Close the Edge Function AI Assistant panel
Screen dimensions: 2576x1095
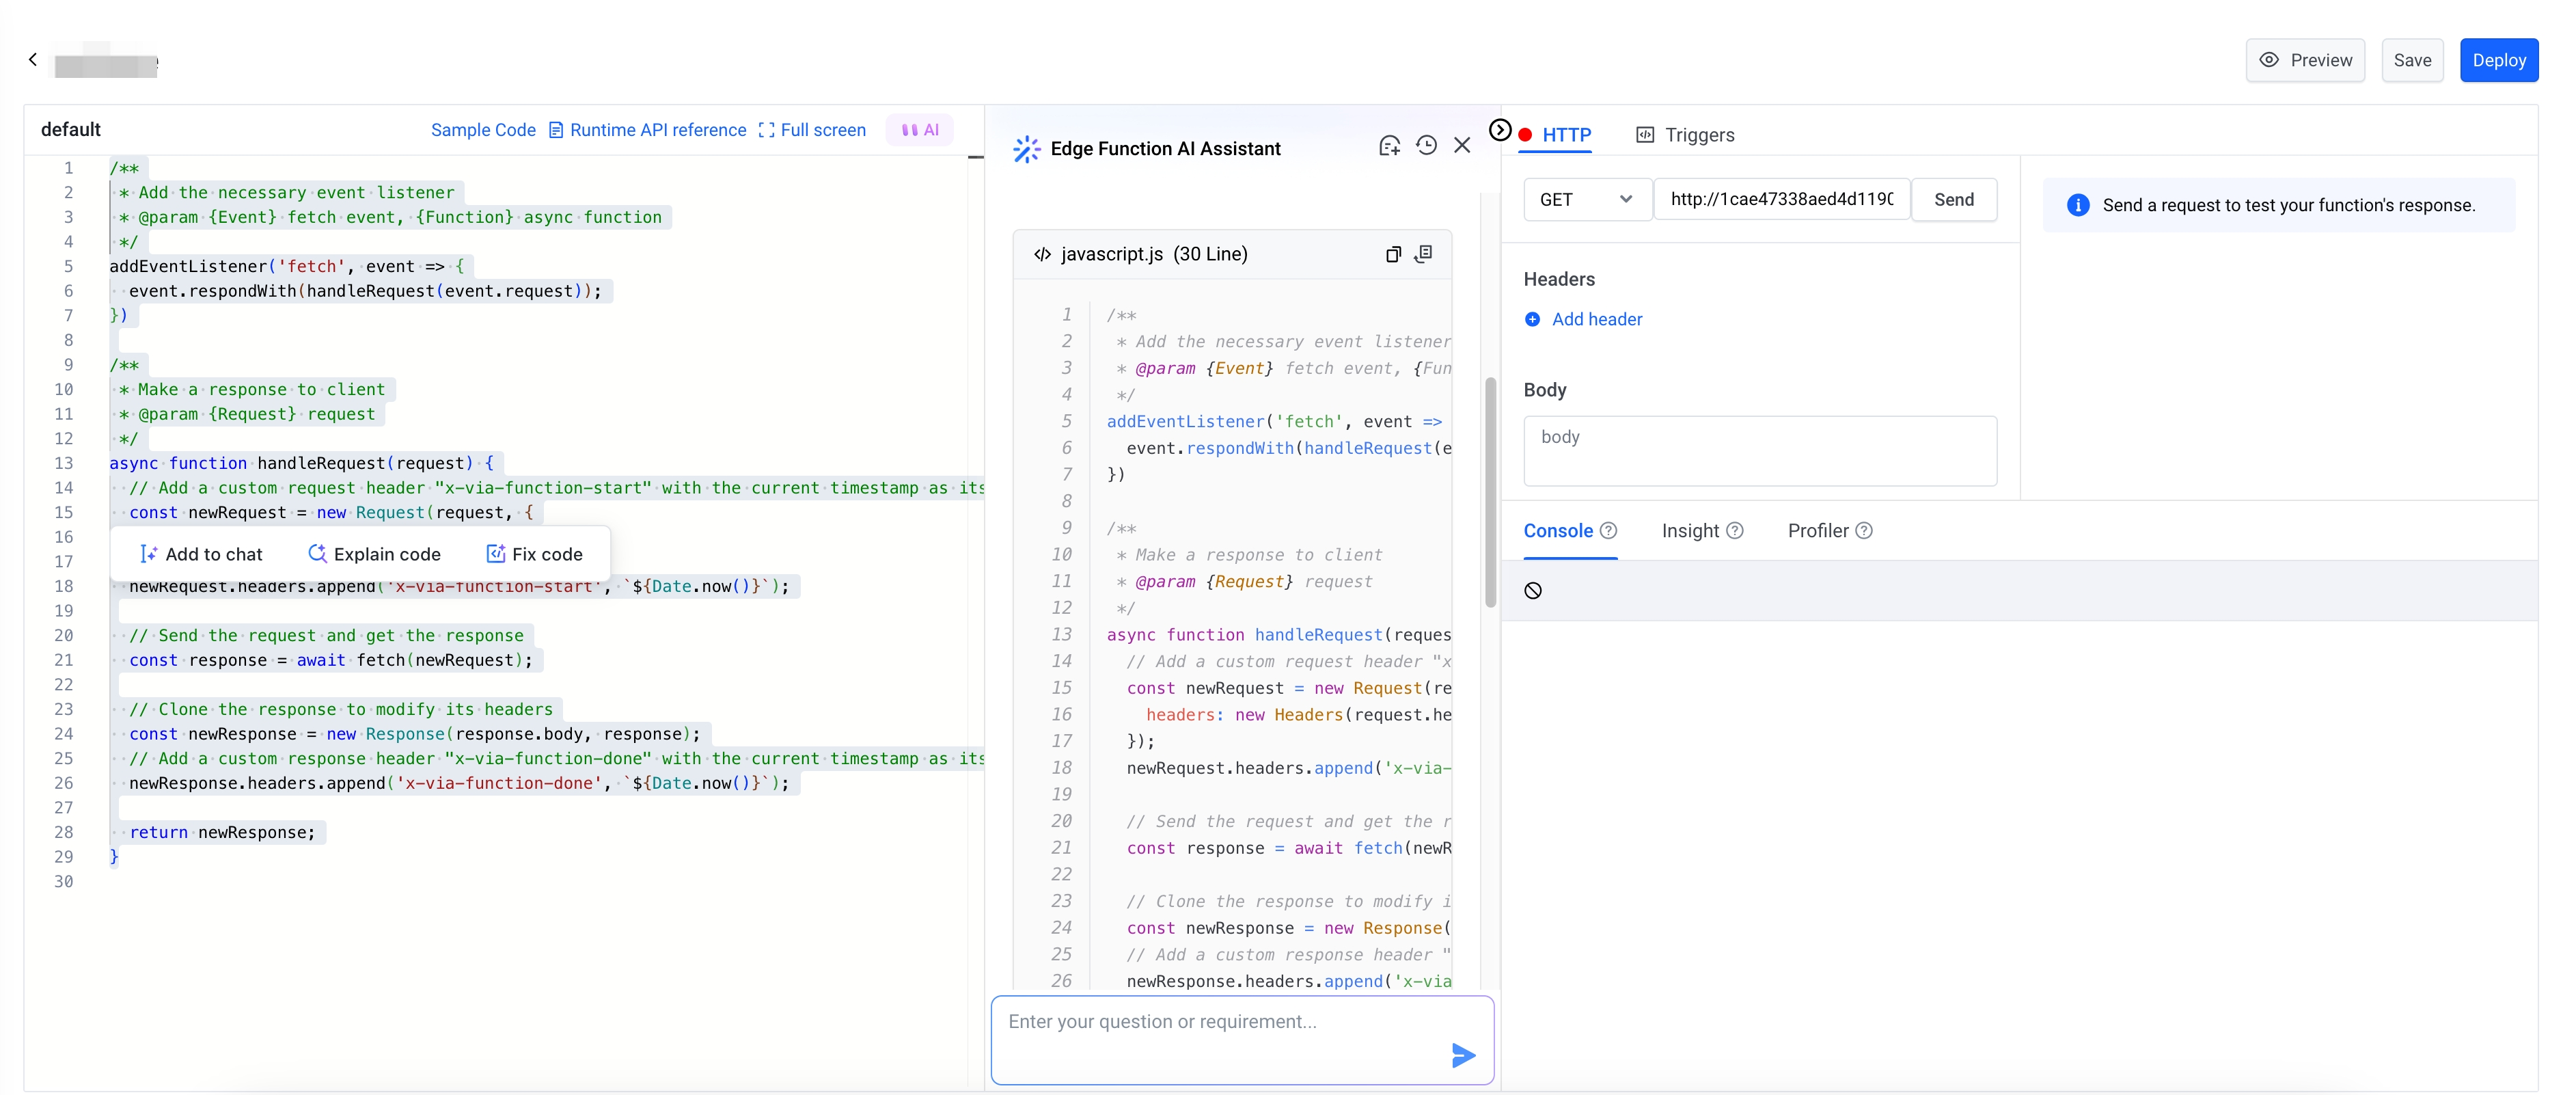pyautogui.click(x=1462, y=146)
